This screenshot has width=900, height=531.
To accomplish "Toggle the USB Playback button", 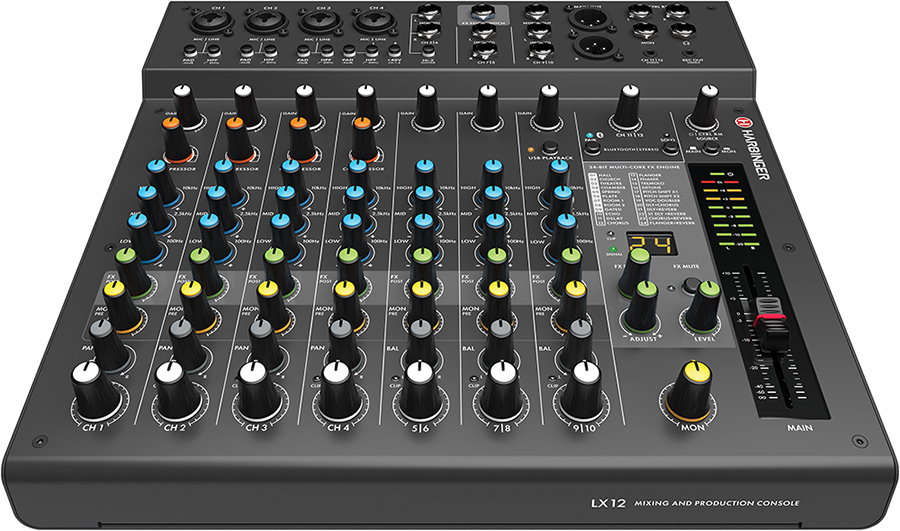I will [x=549, y=148].
